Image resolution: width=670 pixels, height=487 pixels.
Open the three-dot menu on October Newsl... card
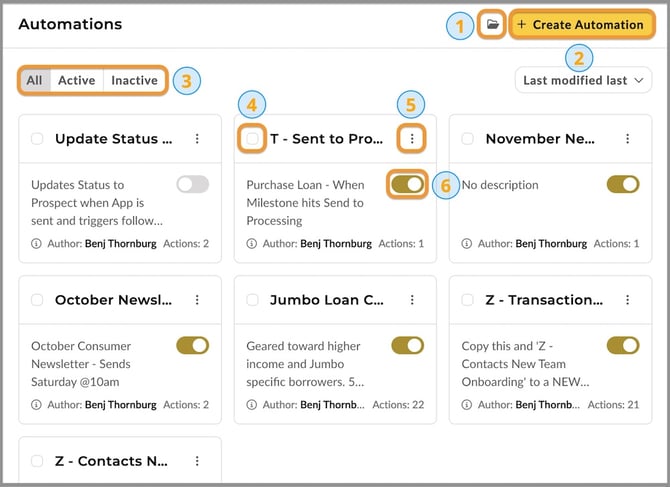click(x=197, y=300)
